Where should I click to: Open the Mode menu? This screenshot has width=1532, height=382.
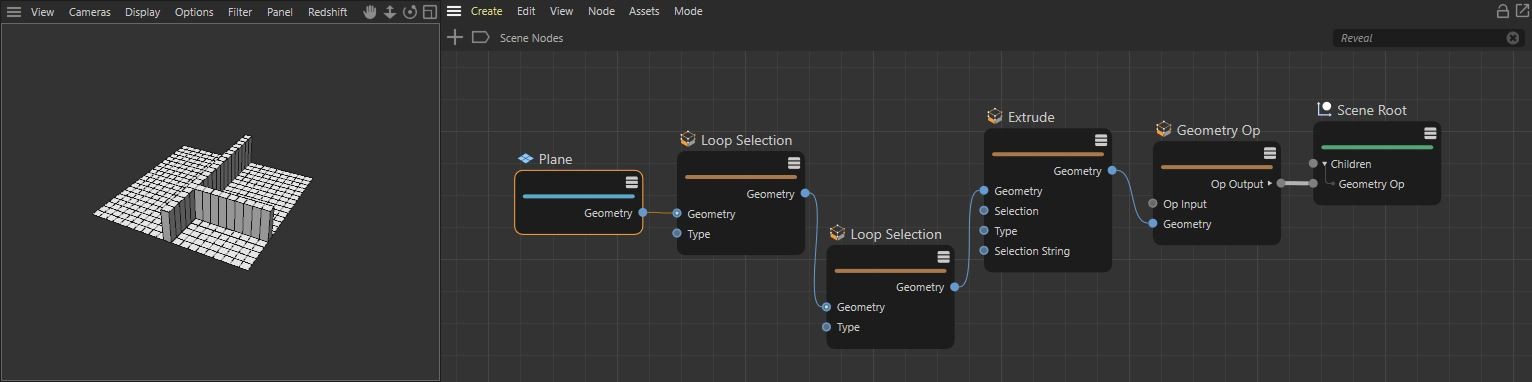688,11
